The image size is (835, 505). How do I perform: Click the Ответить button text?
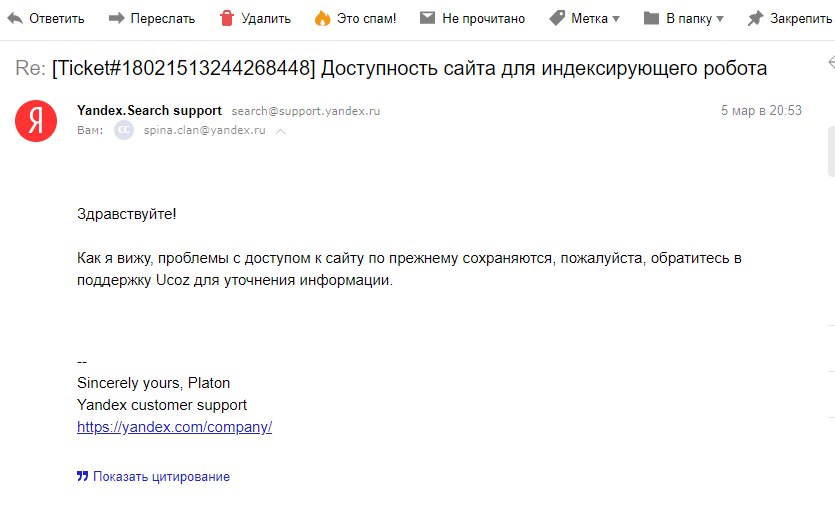(x=56, y=19)
